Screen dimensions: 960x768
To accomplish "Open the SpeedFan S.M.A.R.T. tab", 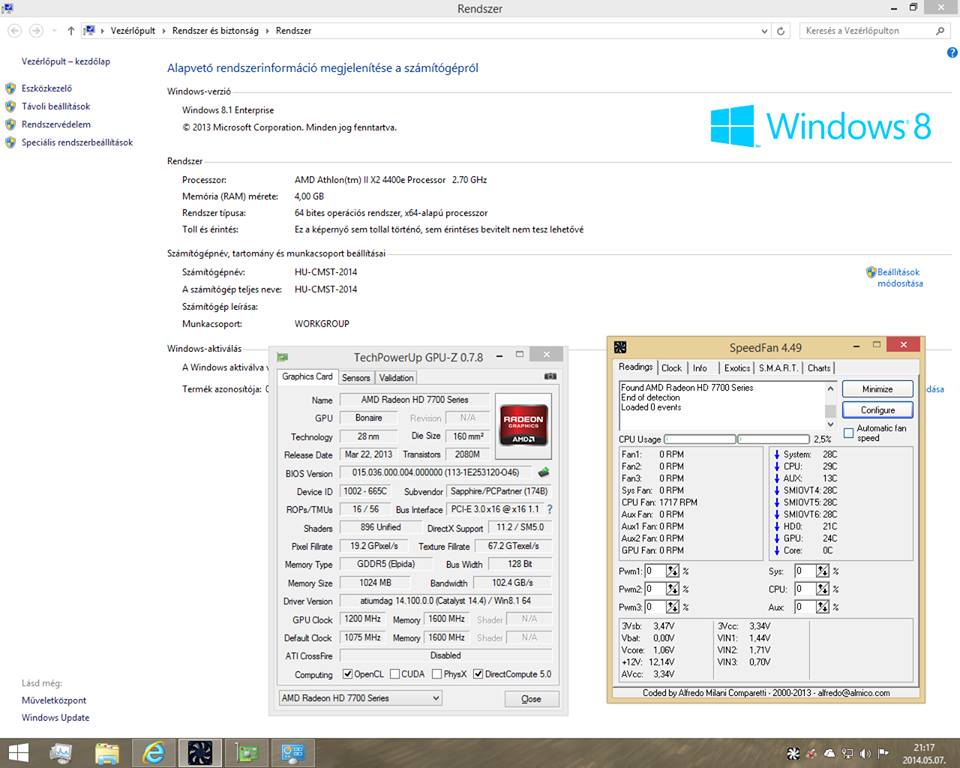I will 778,367.
